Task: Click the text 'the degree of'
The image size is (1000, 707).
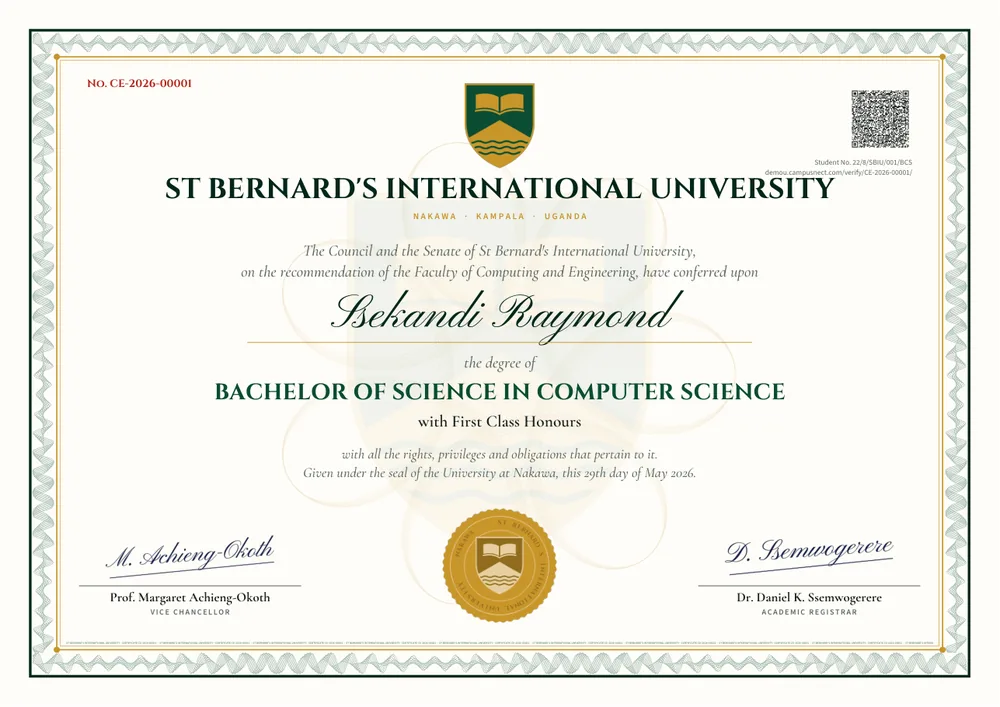Action: [x=499, y=363]
